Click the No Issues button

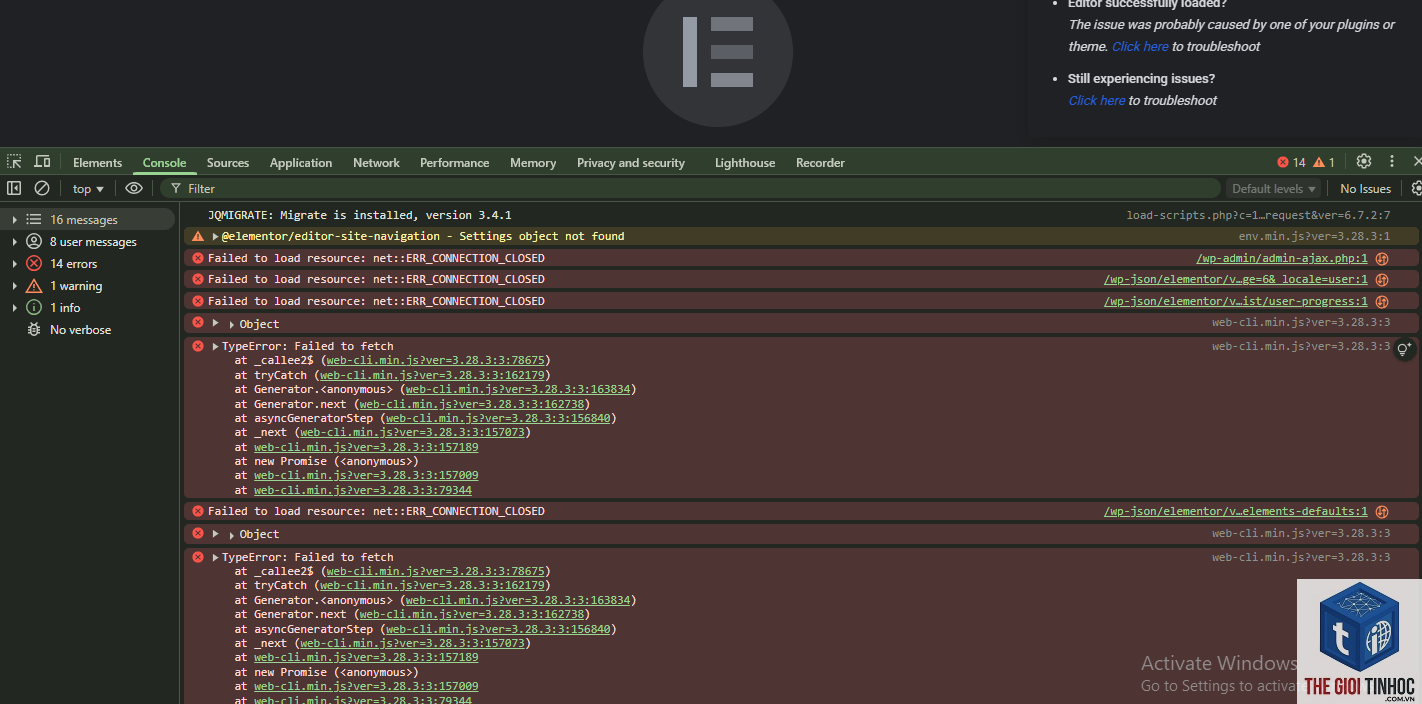coord(1365,188)
